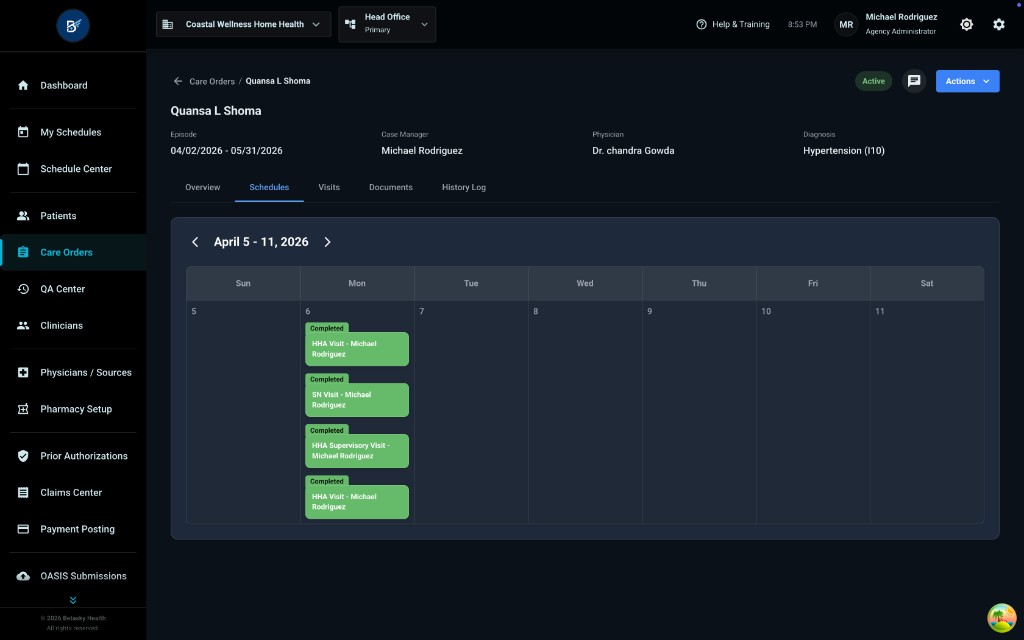1024x640 pixels.
Task: Go to next week arrow
Action: pyautogui.click(x=327, y=242)
